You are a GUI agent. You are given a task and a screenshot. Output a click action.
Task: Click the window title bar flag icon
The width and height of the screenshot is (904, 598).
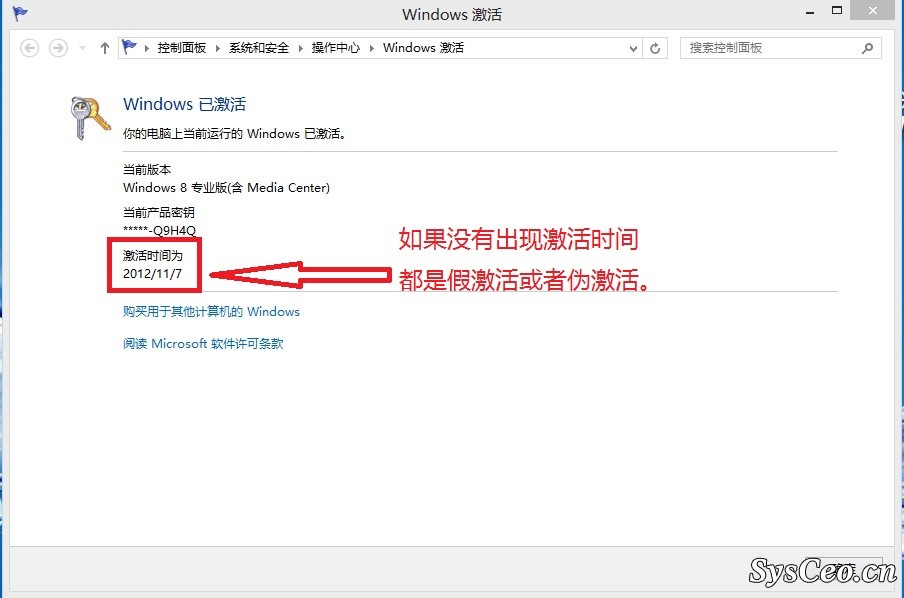20,13
